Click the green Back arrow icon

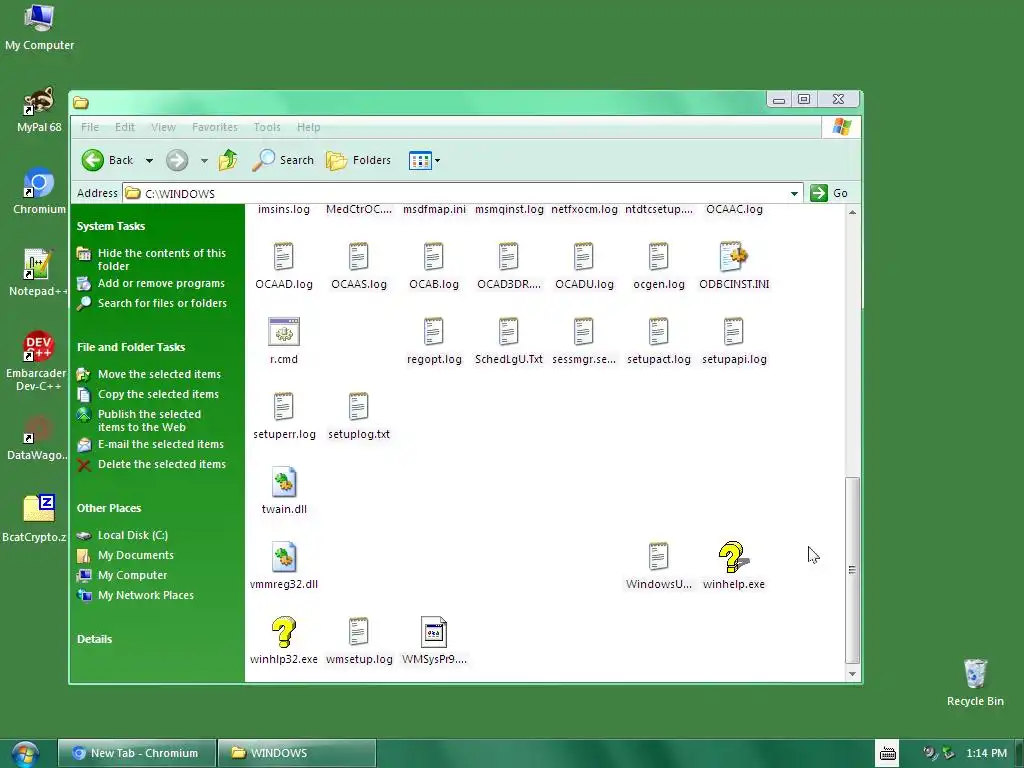click(x=93, y=160)
